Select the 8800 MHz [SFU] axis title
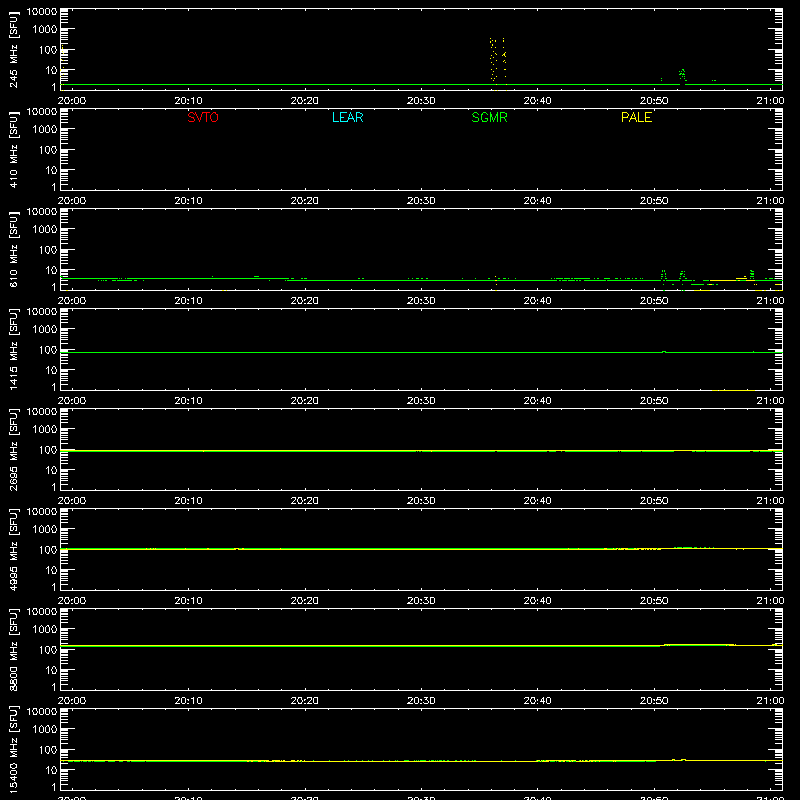Viewport: 800px width, 800px height. (13, 649)
